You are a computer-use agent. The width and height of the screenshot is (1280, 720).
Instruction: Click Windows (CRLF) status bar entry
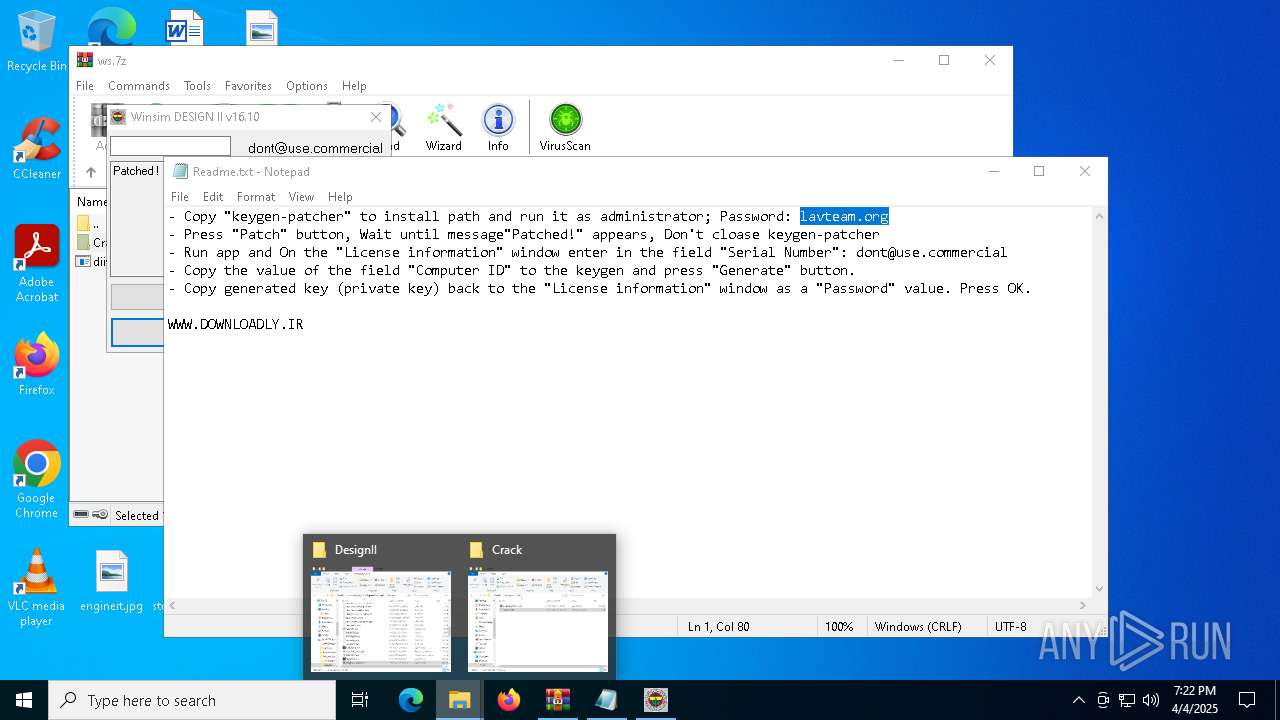coord(918,627)
